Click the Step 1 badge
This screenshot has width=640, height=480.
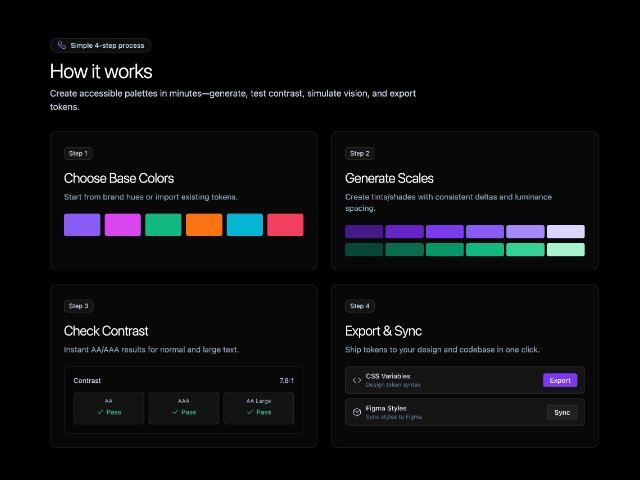(78, 153)
